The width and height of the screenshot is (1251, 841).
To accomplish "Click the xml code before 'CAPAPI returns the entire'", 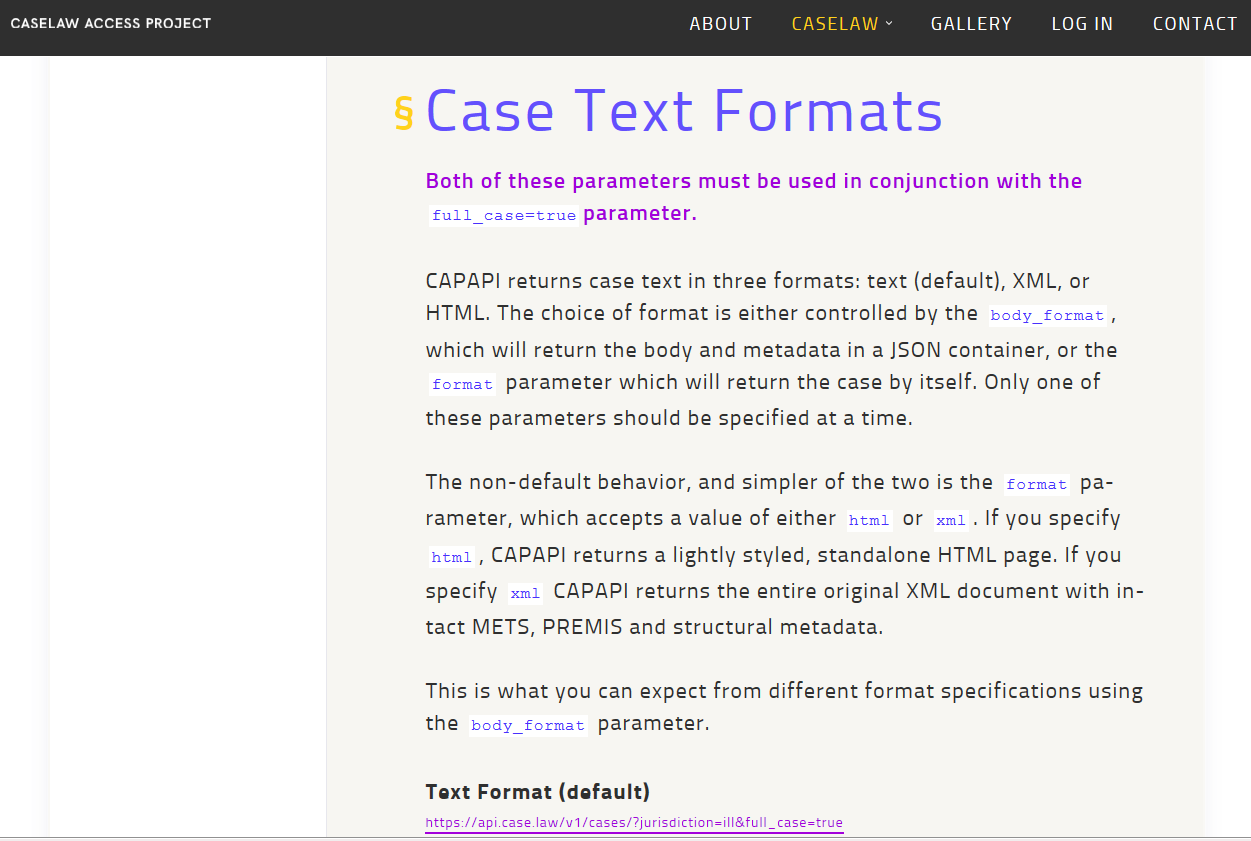I will coord(525,593).
